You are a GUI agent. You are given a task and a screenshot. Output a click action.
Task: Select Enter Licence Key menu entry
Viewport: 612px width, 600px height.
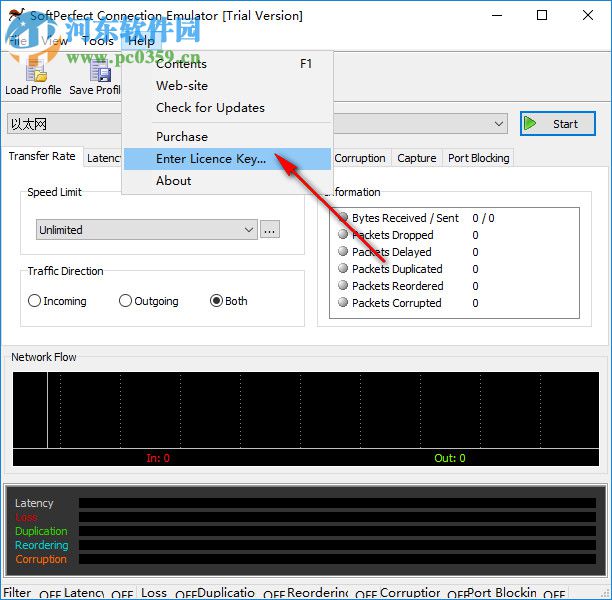click(x=227, y=158)
